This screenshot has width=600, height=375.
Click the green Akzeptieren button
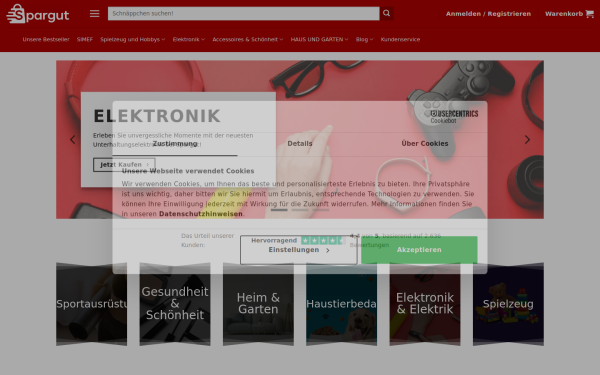click(419, 250)
